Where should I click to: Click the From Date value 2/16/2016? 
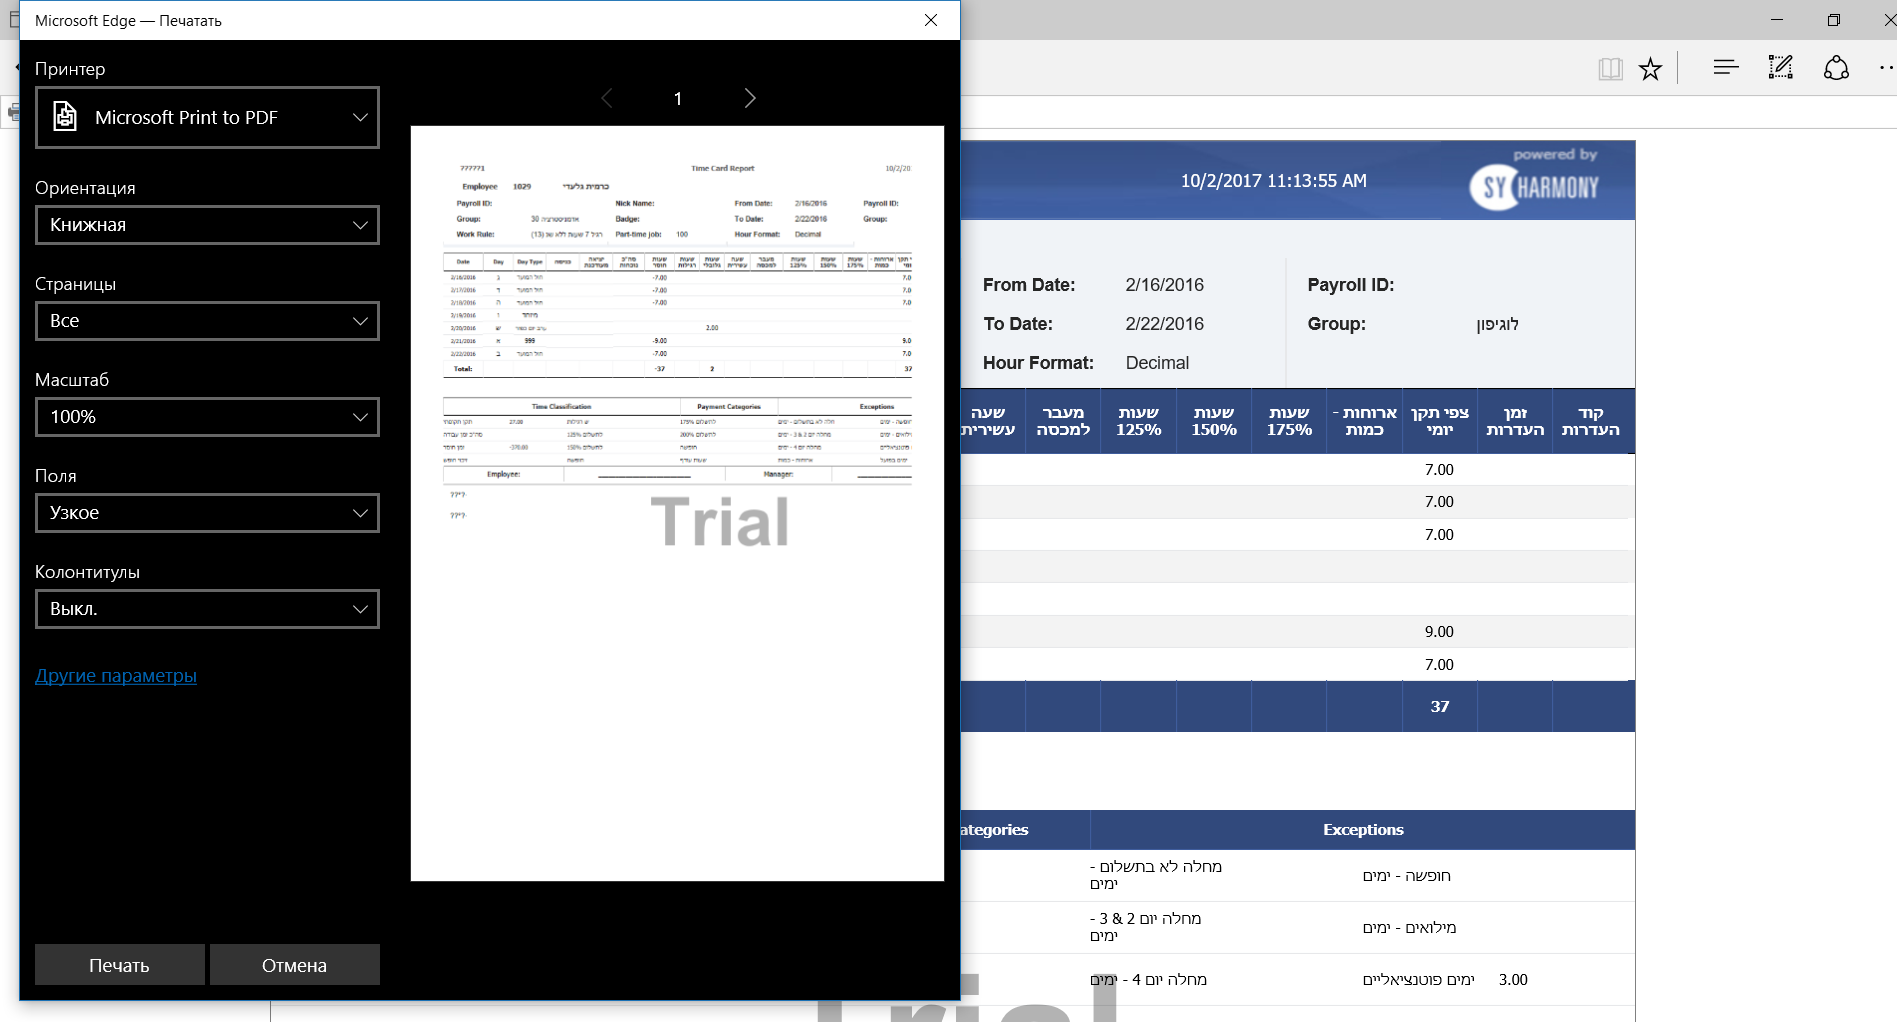click(x=1164, y=285)
